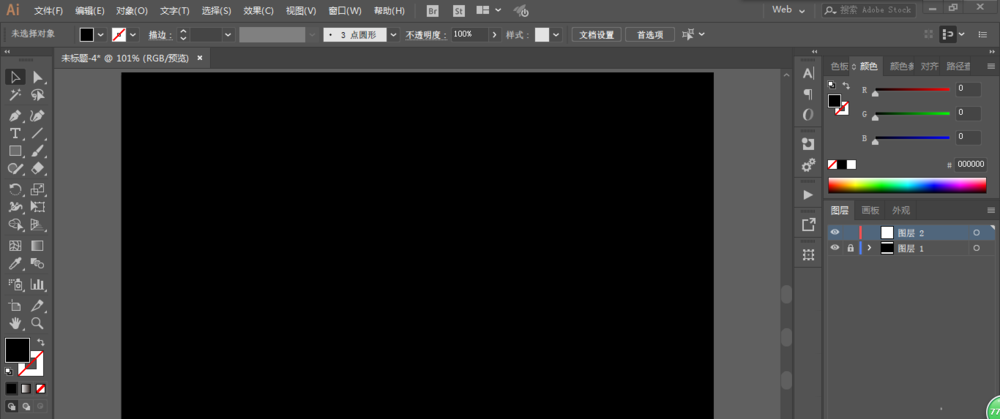Open Adobe Stock via St icon

coord(459,11)
